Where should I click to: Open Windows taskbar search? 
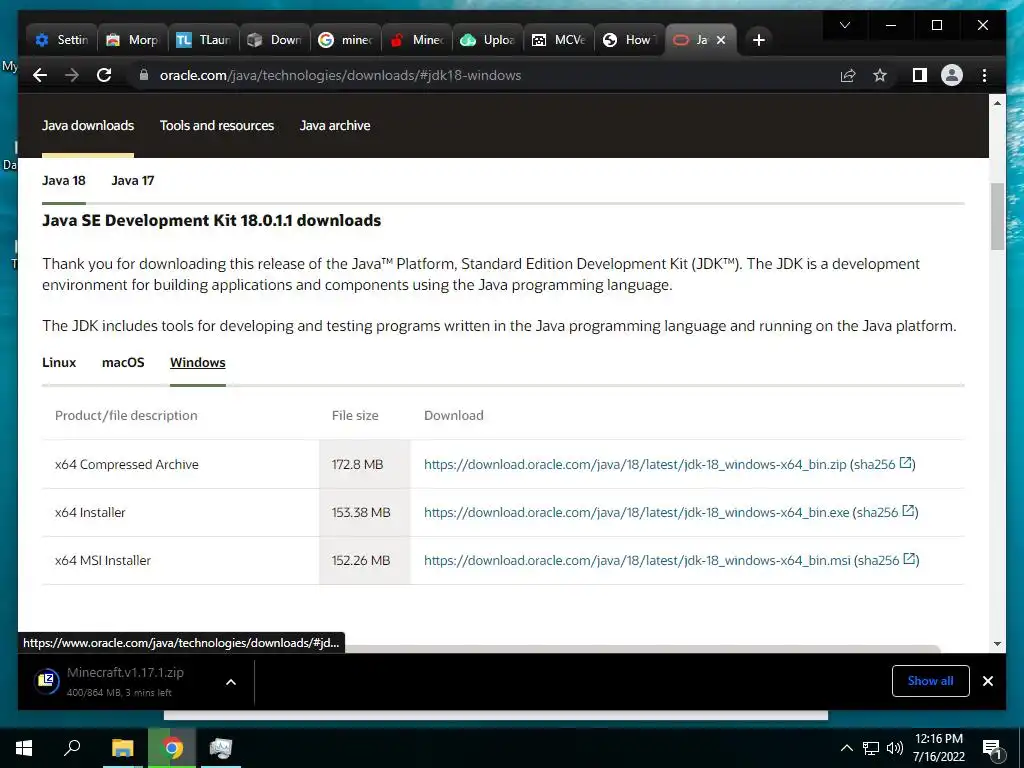(72, 748)
